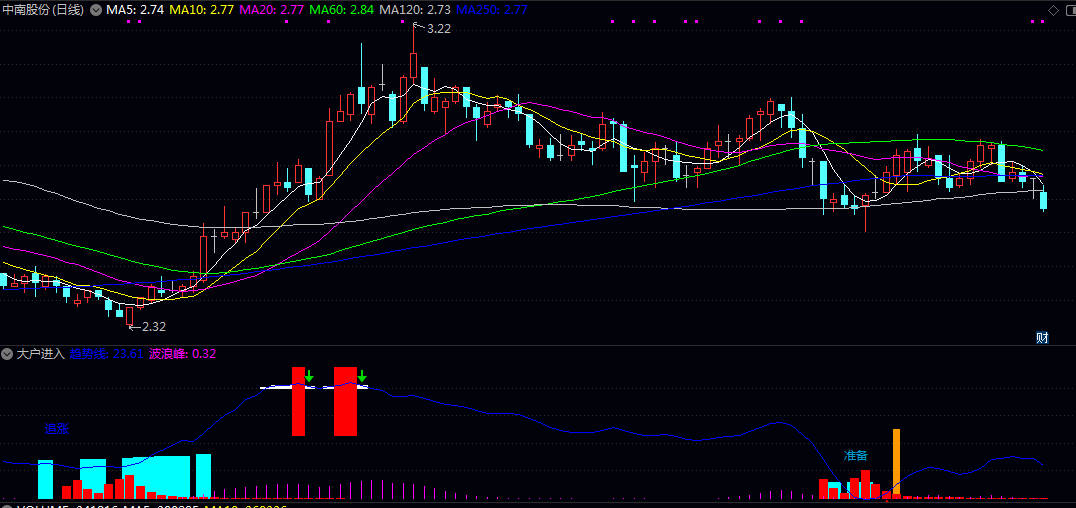Click the 波浪峰: 0.32 value label
This screenshot has height=508, width=1076.
click(x=183, y=354)
